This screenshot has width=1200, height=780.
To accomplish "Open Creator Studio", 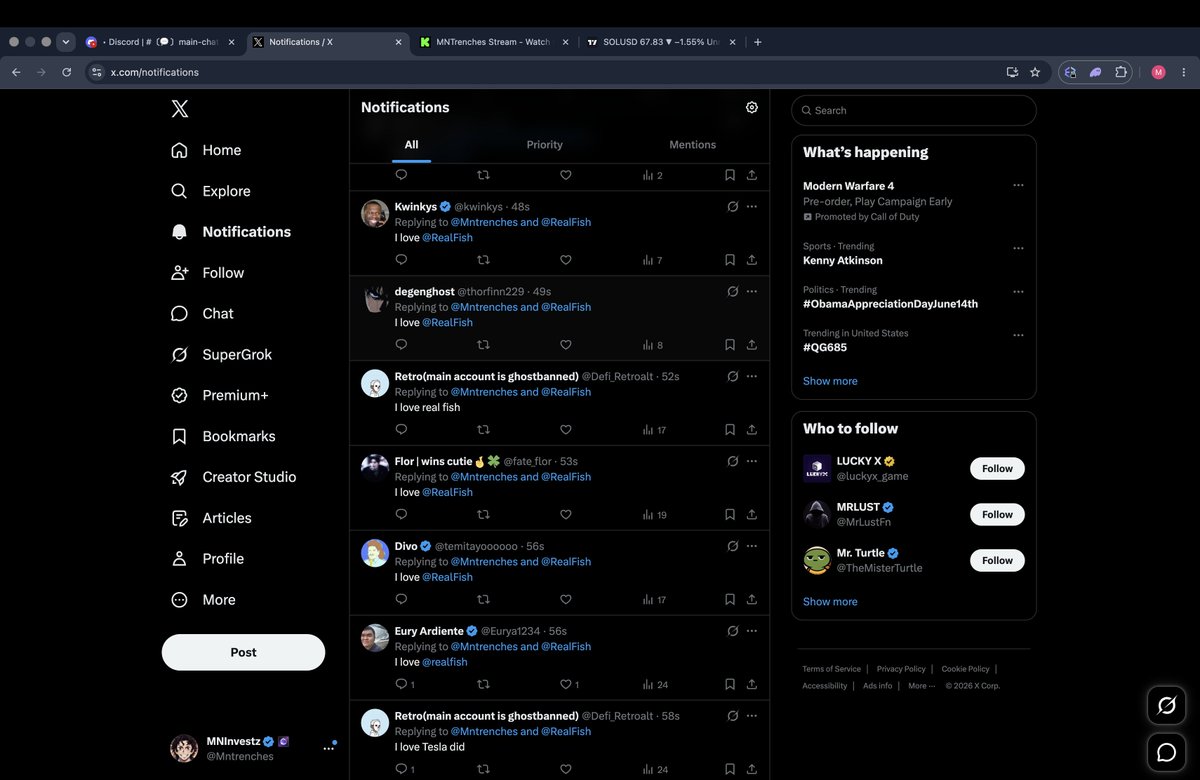I will point(234,477).
